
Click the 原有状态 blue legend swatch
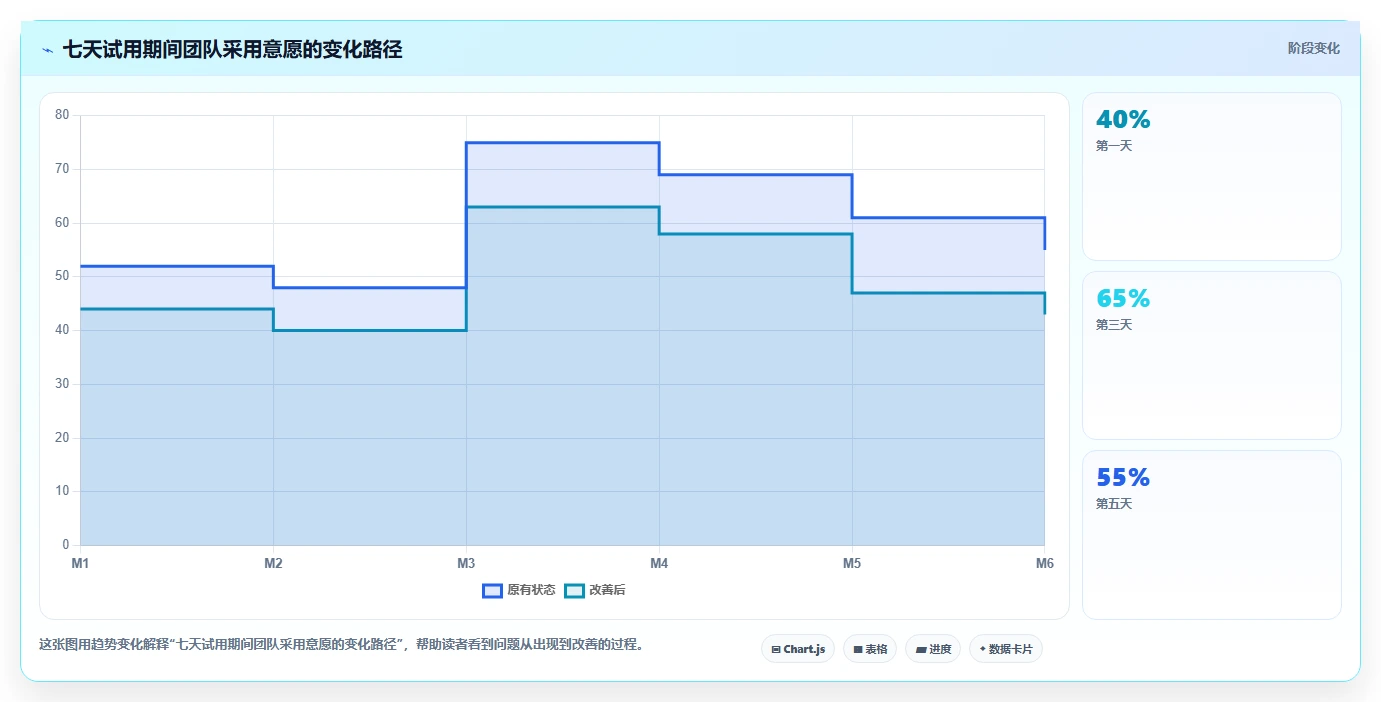click(492, 590)
